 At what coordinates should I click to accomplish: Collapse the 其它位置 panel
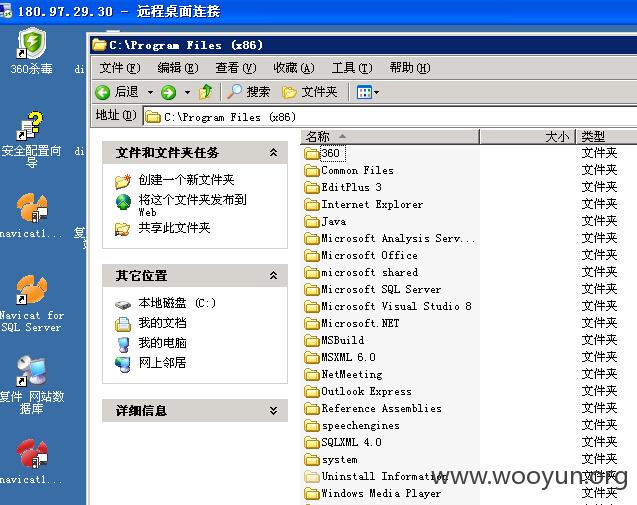273,275
